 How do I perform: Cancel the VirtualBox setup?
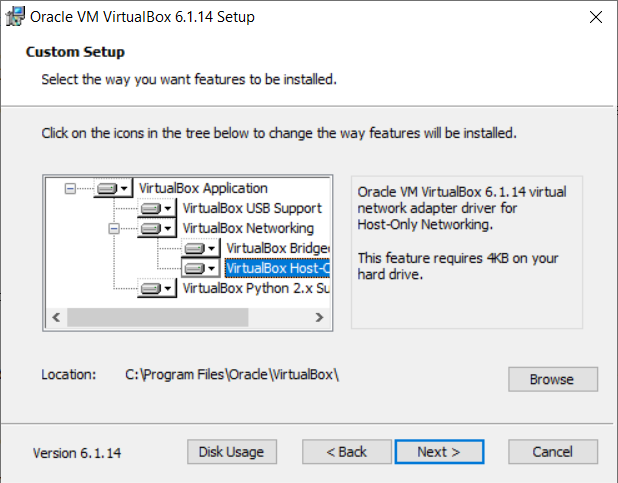tap(553, 452)
